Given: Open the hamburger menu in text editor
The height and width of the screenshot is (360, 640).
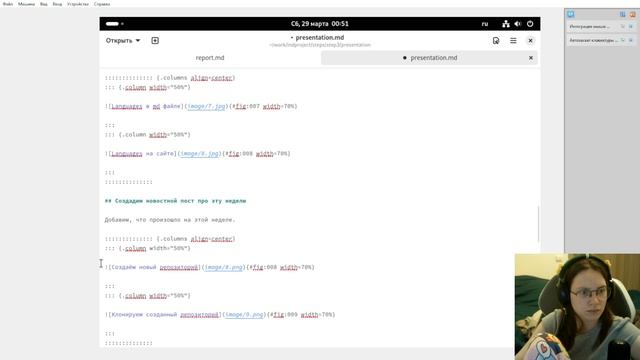Looking at the screenshot, I should [x=513, y=40].
